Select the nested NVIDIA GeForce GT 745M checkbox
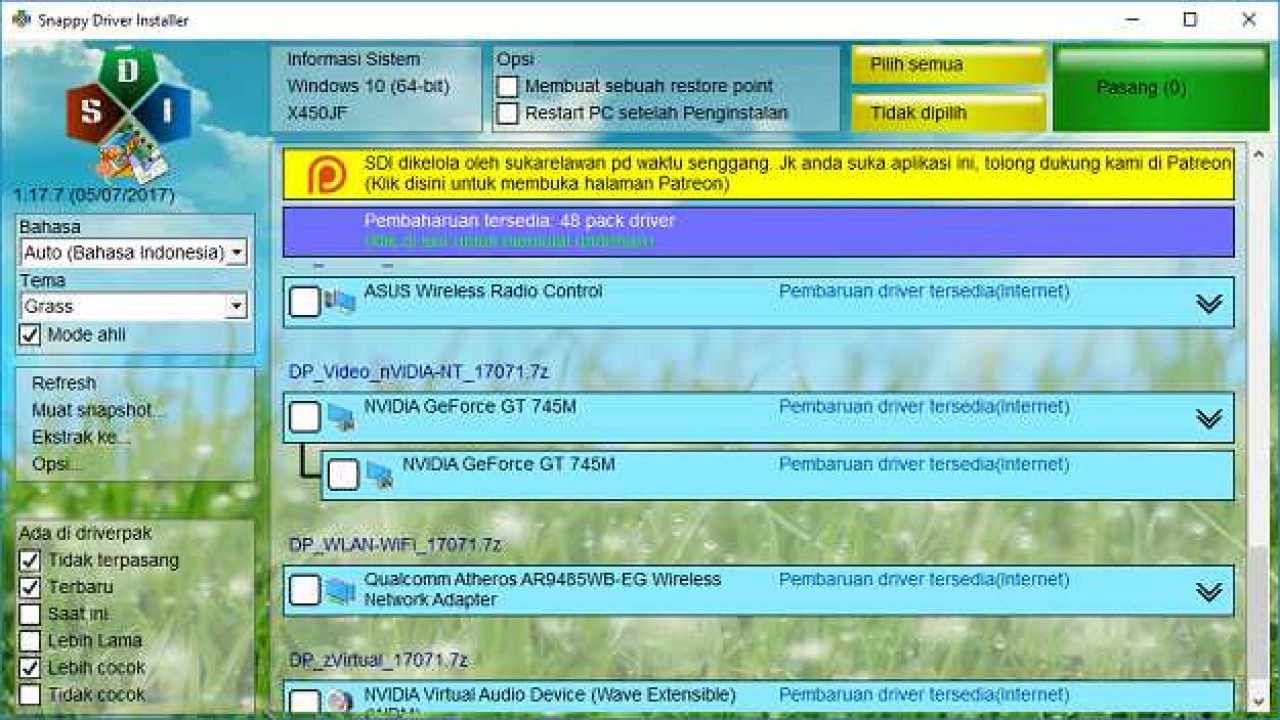1280x720 pixels. point(343,475)
